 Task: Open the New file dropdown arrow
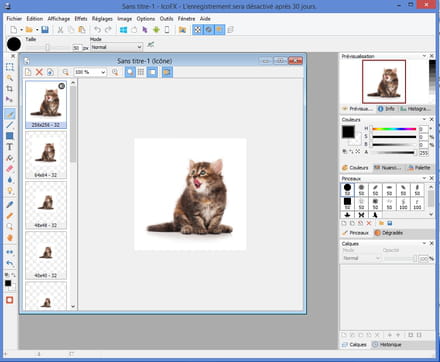tap(21, 30)
